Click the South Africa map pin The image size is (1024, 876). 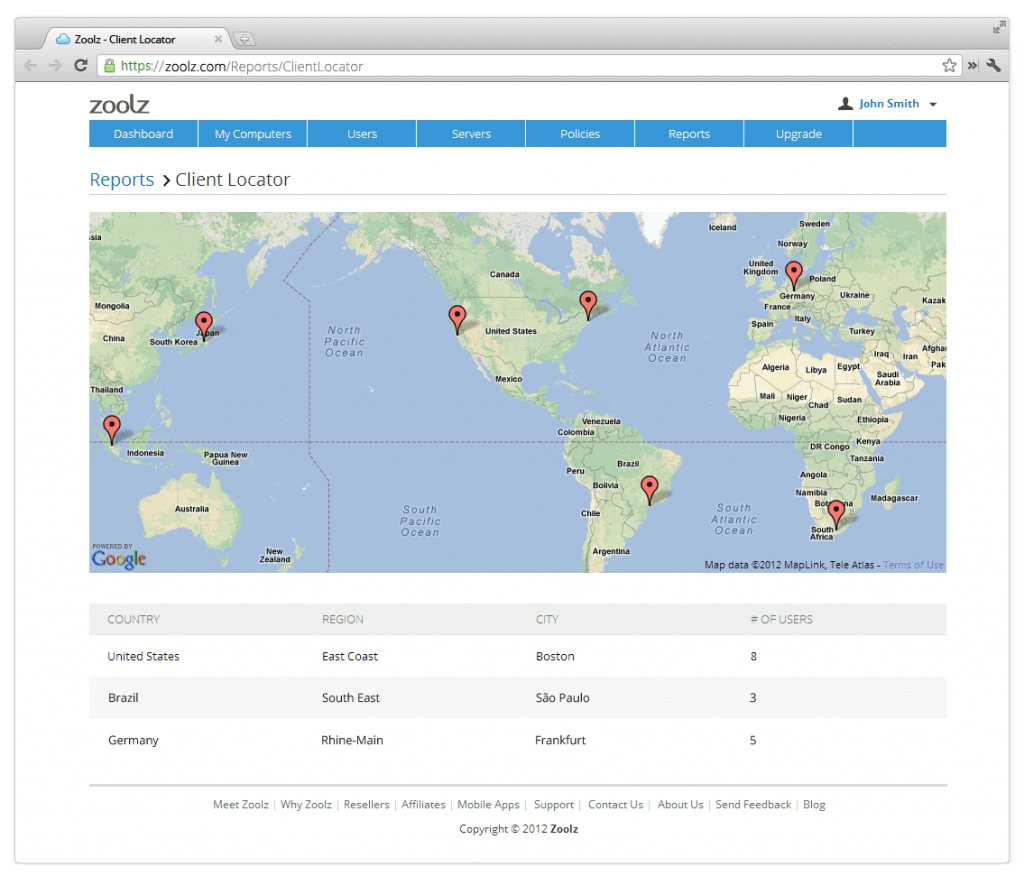click(x=836, y=510)
